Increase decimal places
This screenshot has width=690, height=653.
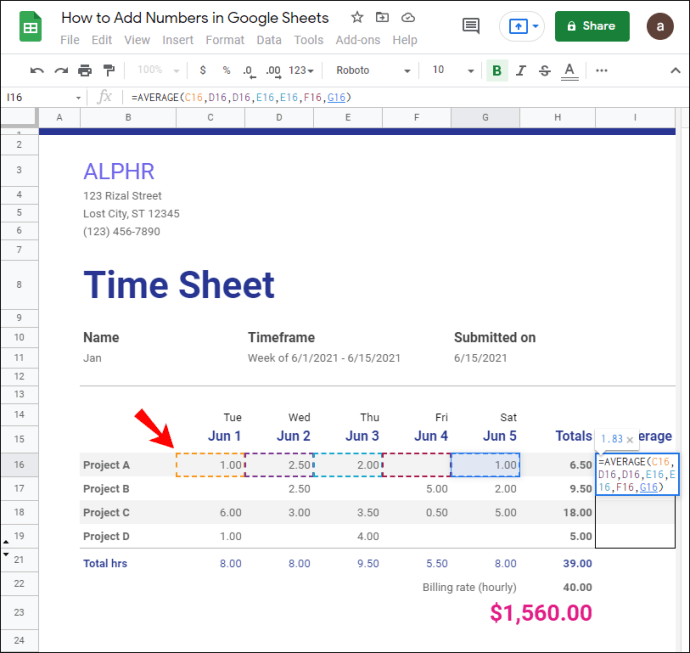click(273, 71)
